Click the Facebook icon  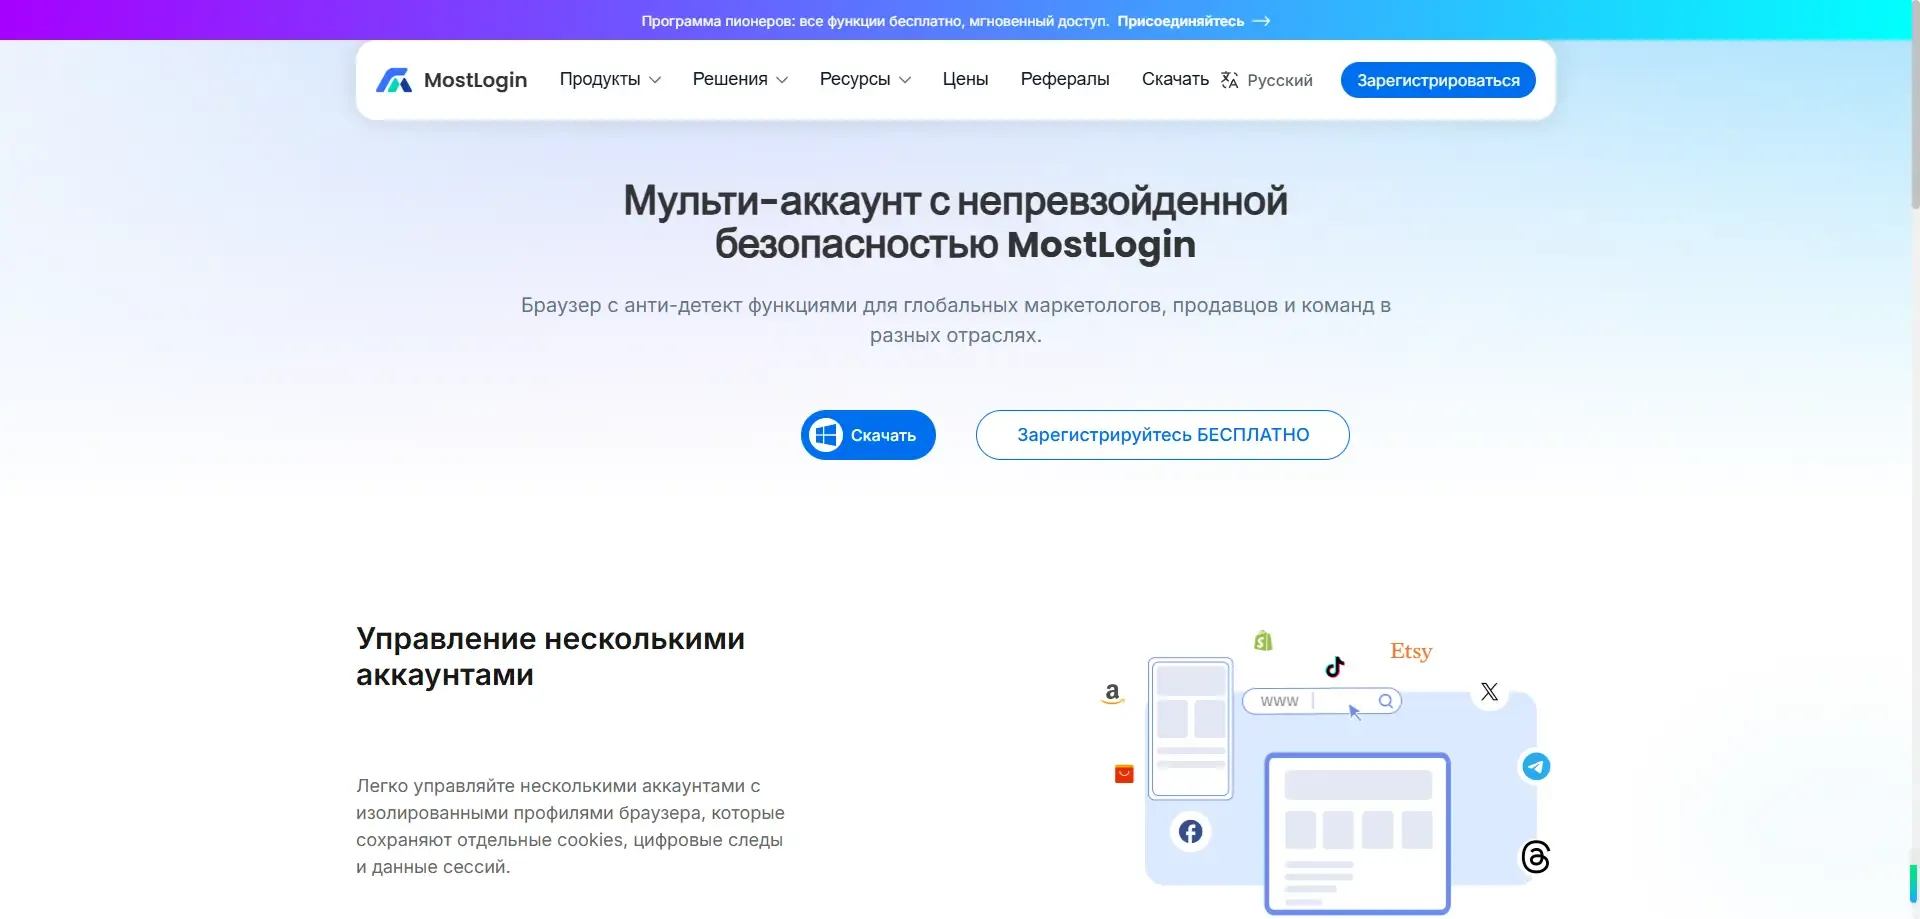click(x=1190, y=831)
